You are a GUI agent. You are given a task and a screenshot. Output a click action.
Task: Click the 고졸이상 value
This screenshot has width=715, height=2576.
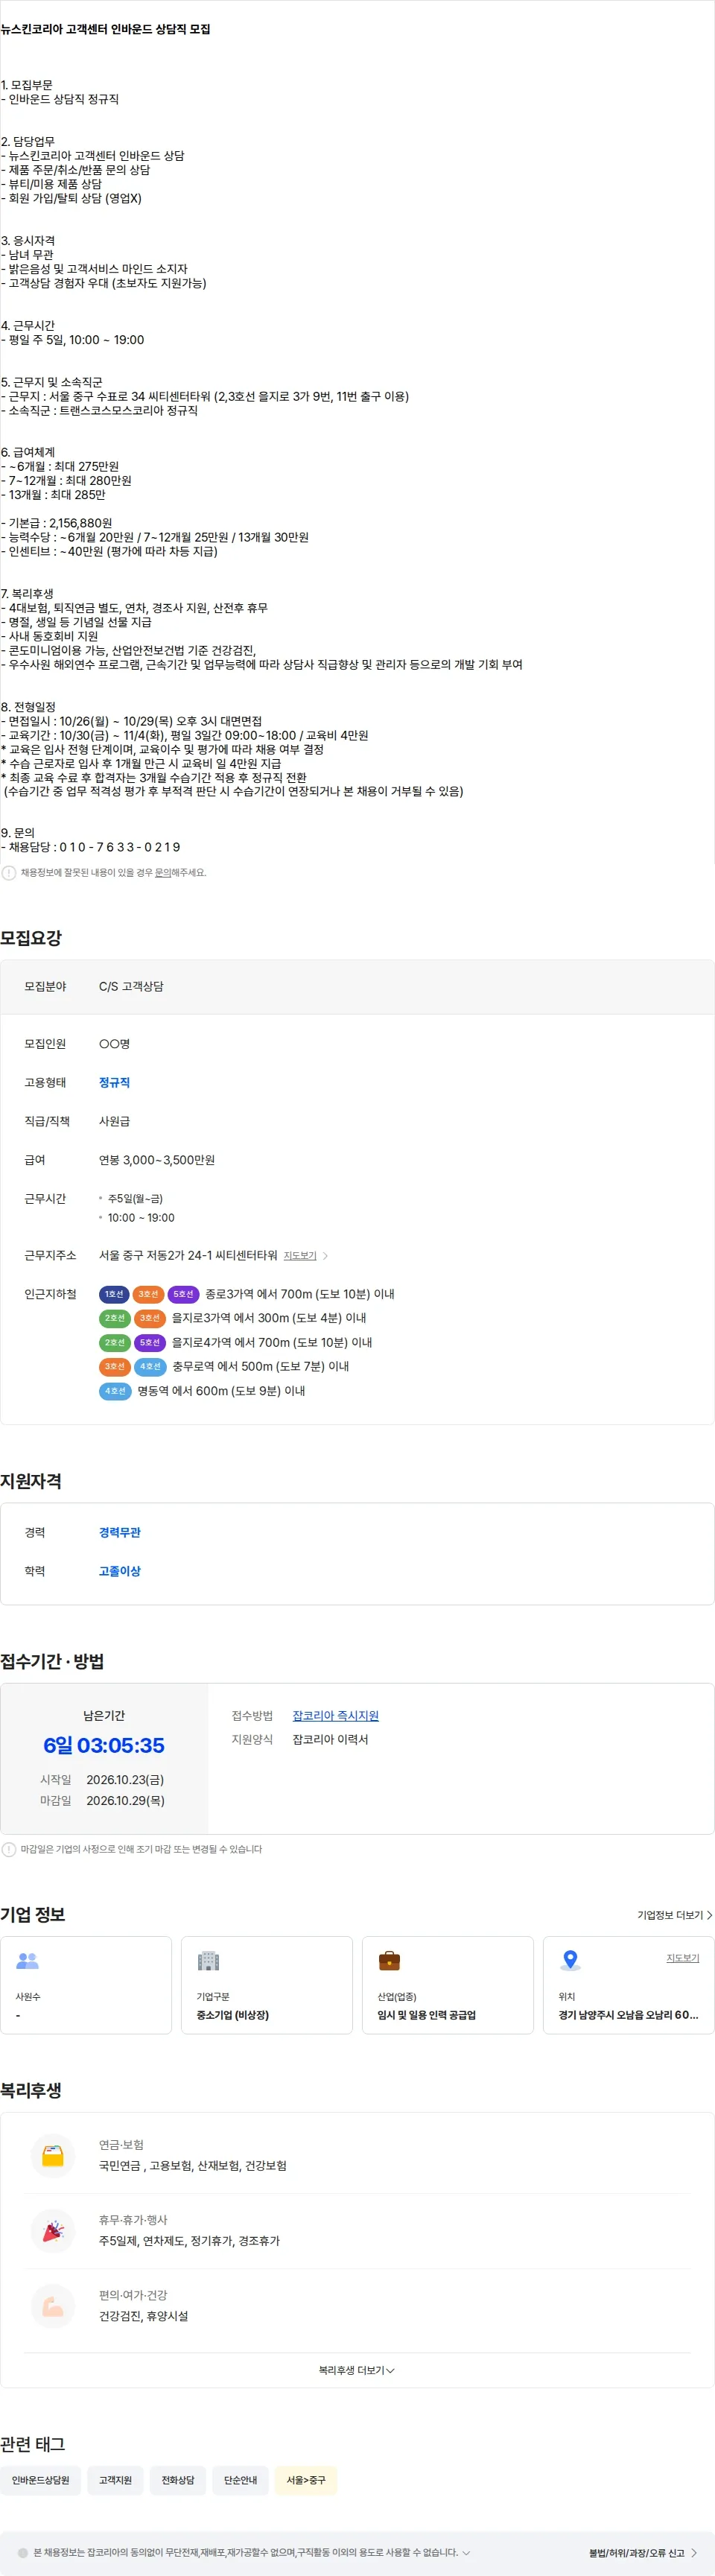point(120,1572)
